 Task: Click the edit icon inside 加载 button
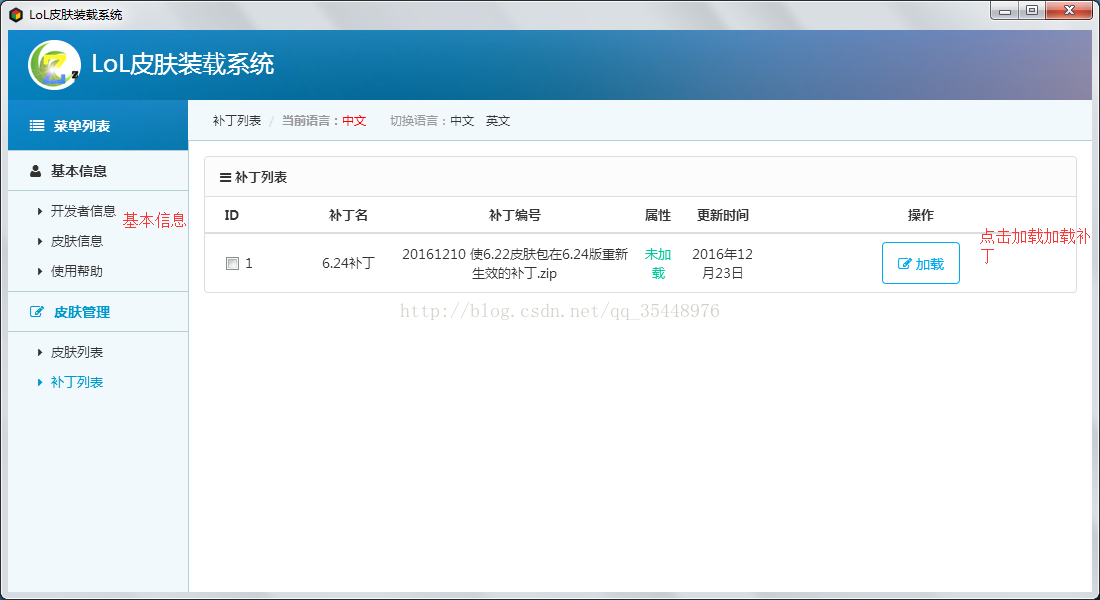[x=904, y=264]
